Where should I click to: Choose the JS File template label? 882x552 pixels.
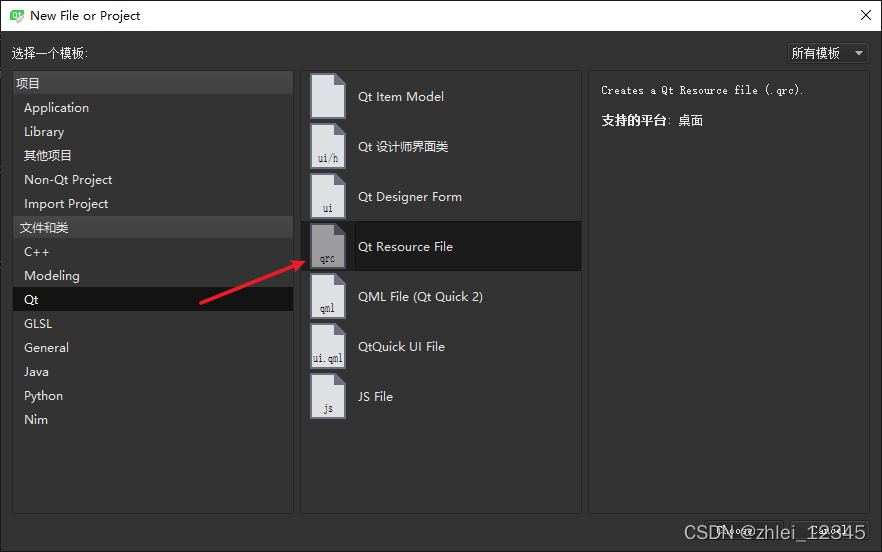(375, 397)
